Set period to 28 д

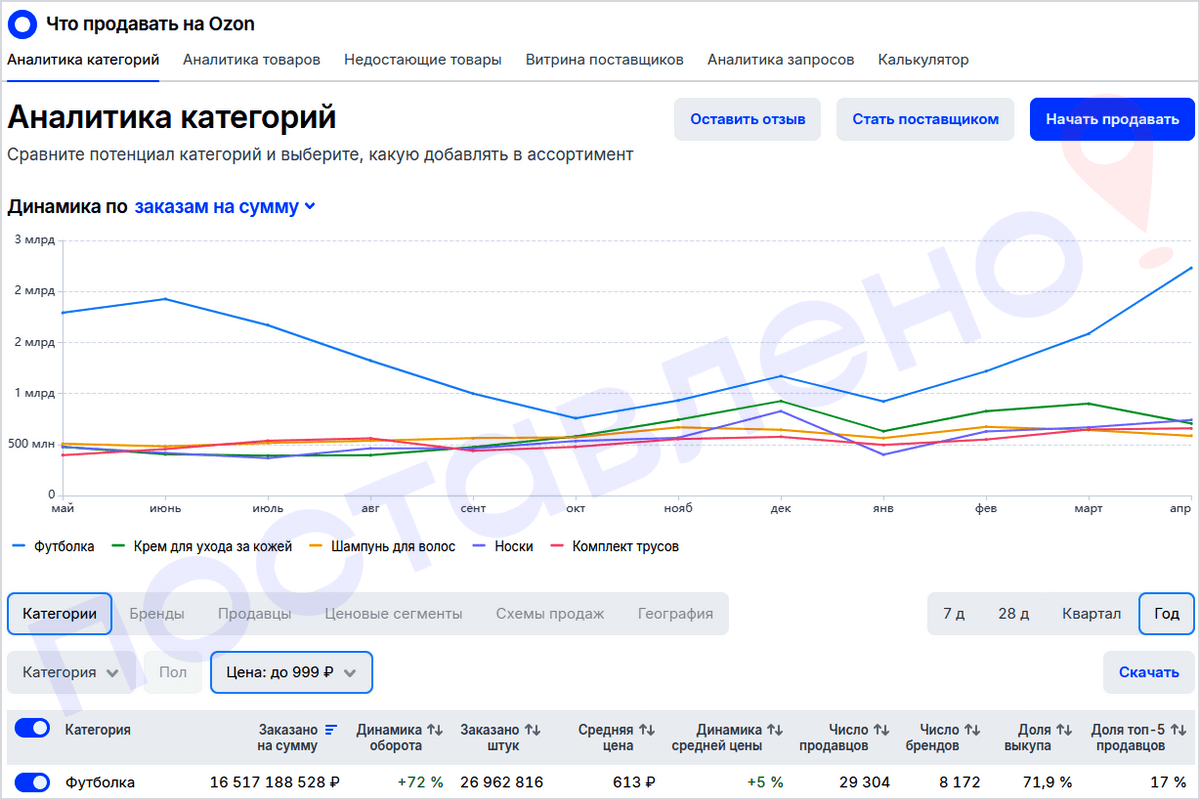[x=1014, y=613]
